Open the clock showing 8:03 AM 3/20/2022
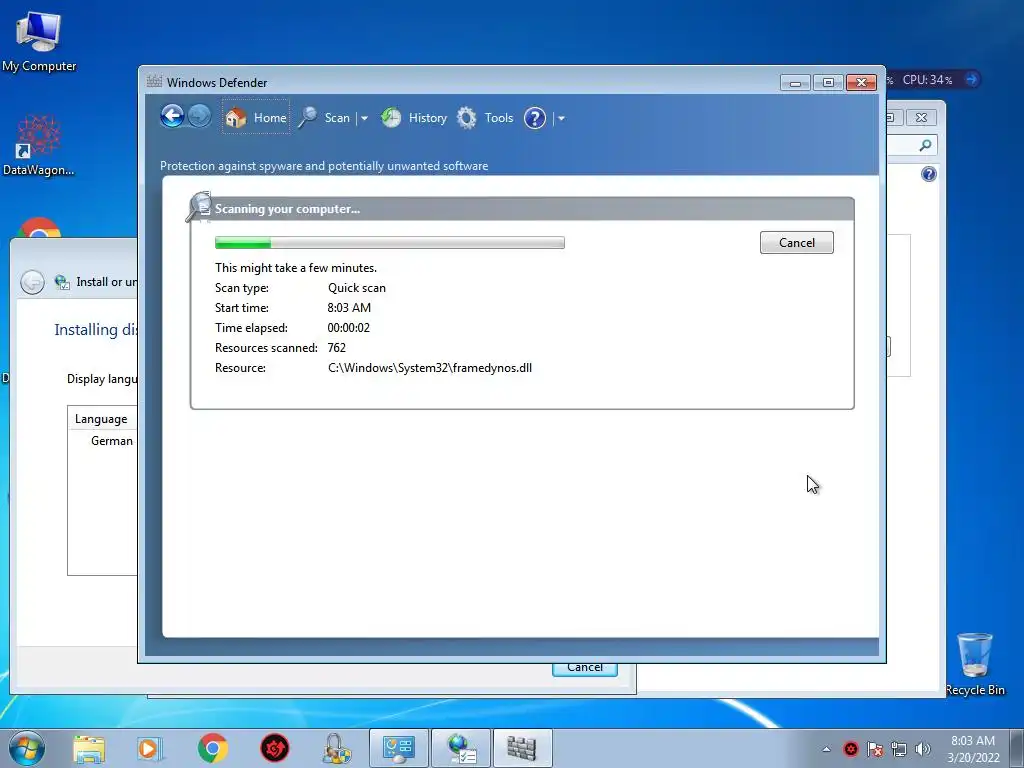1024x768 pixels. (973, 749)
